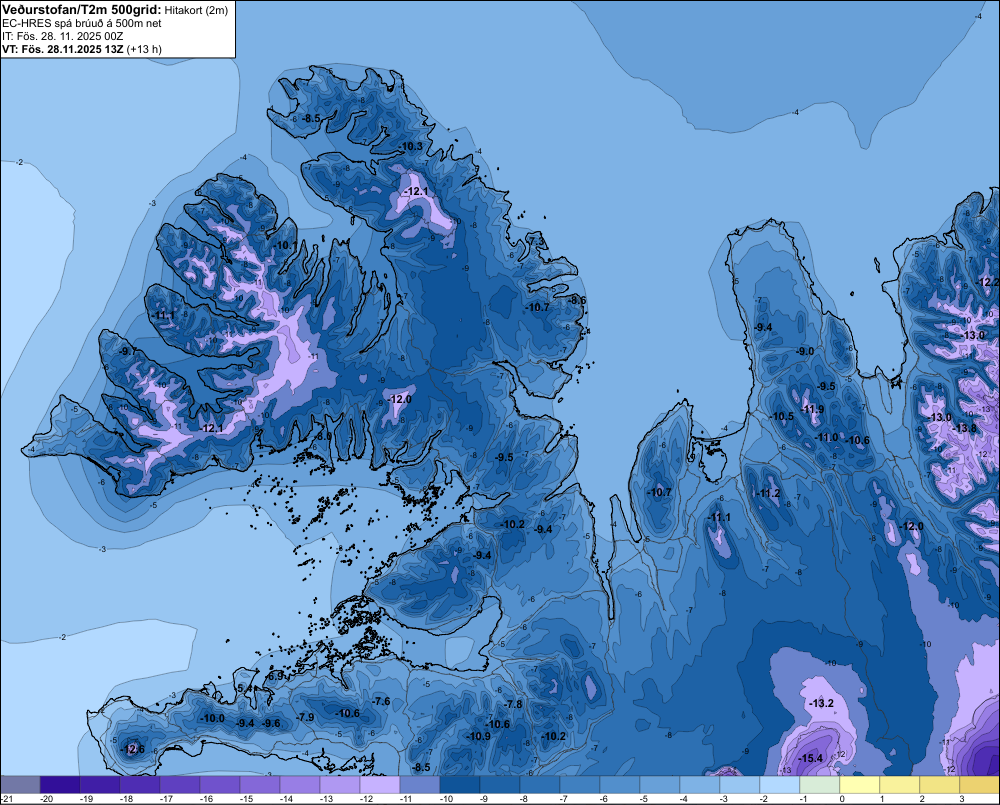
Task: Click the -5.4 temperature value
Action: (246, 689)
